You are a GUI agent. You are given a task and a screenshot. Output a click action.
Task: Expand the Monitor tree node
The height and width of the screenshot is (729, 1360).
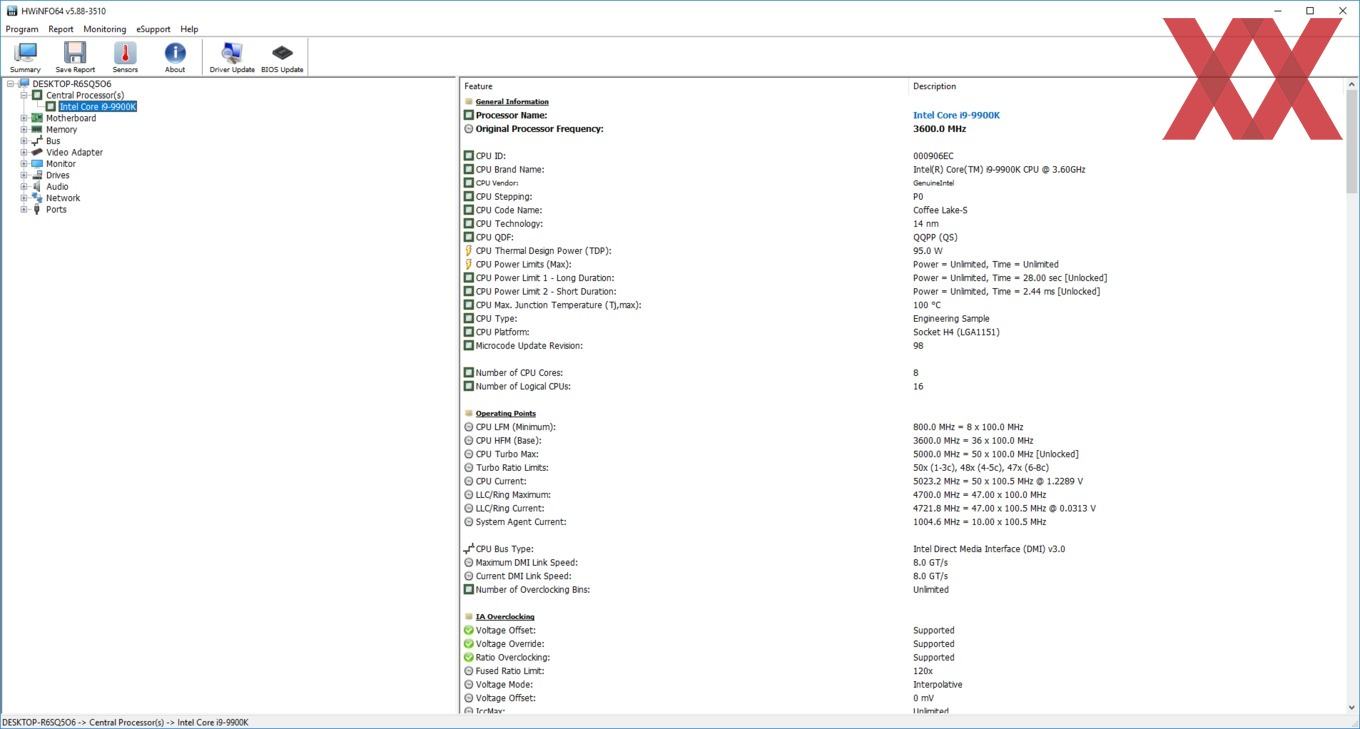pyautogui.click(x=24, y=164)
